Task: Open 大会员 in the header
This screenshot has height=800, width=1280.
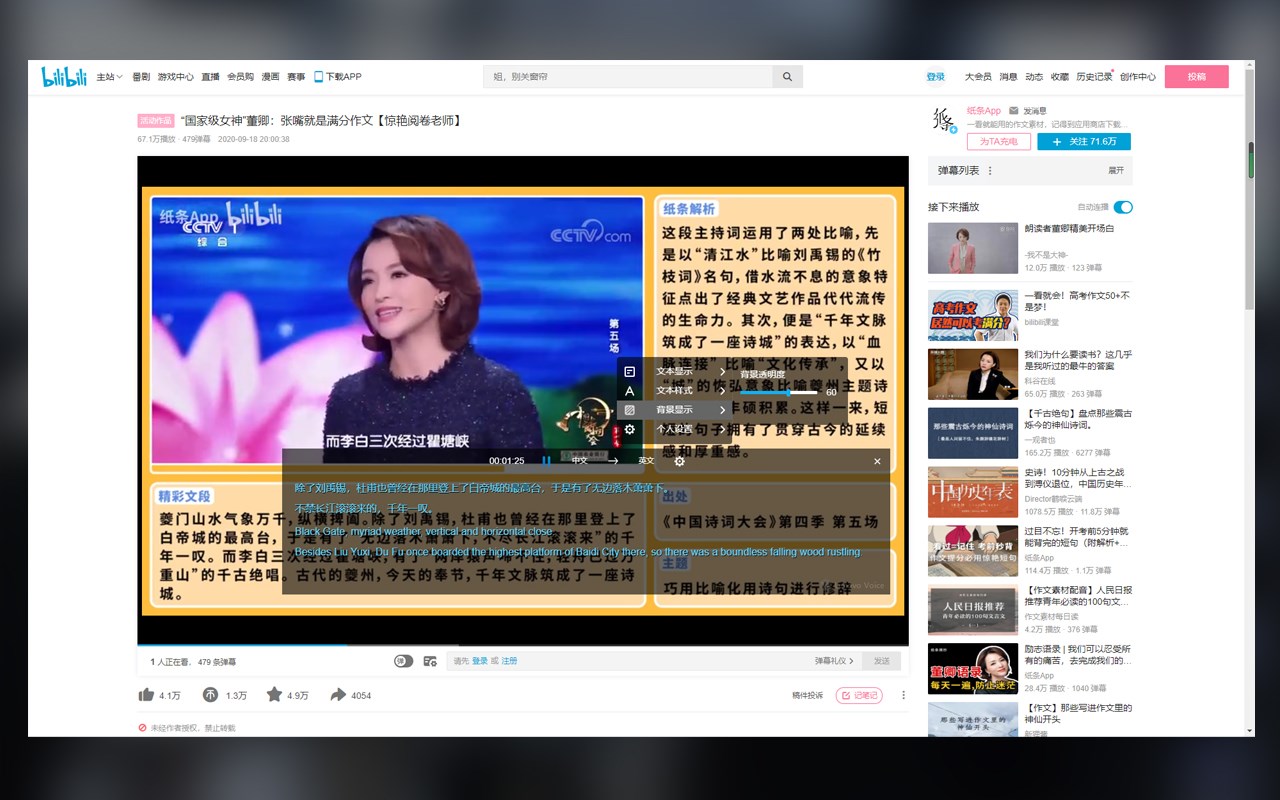Action: (x=978, y=77)
